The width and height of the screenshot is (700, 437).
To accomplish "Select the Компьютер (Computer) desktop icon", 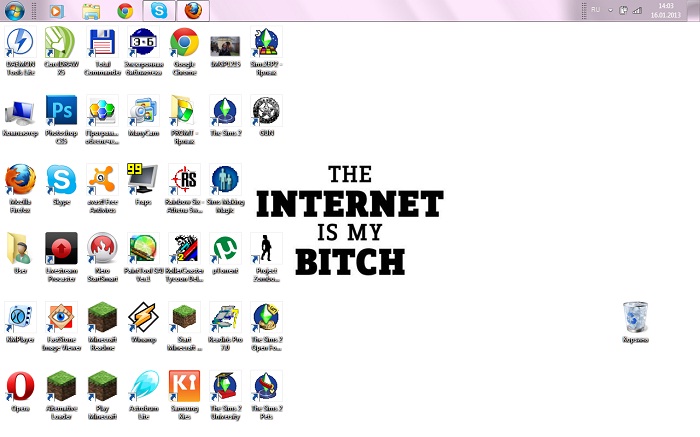I will click(20, 112).
